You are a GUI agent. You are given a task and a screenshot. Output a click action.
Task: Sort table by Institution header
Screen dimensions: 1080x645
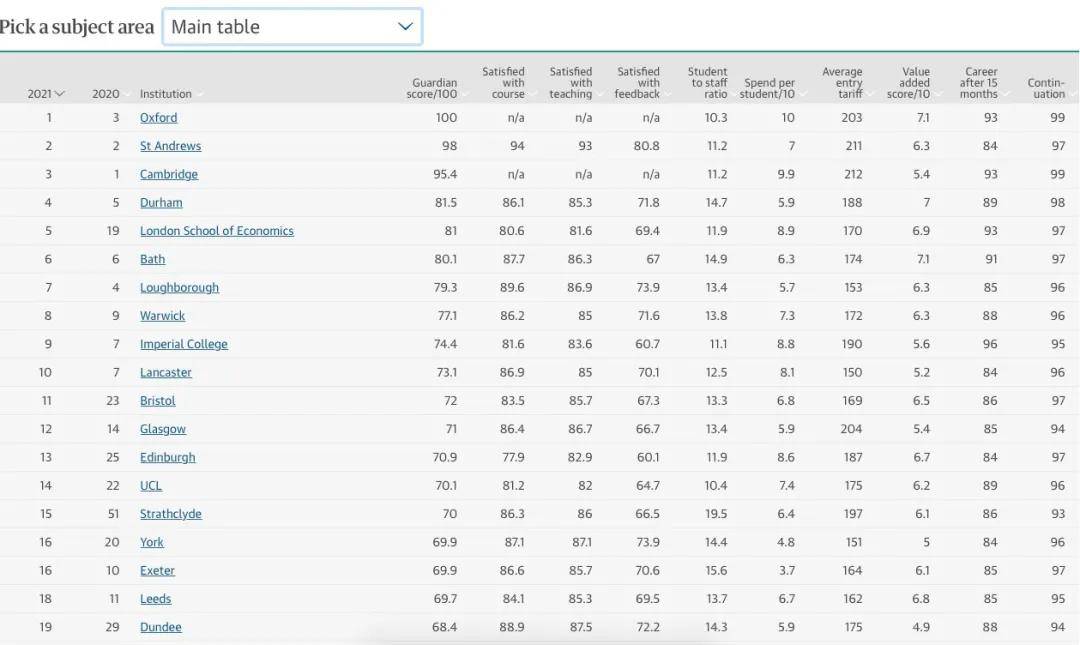[x=165, y=94]
